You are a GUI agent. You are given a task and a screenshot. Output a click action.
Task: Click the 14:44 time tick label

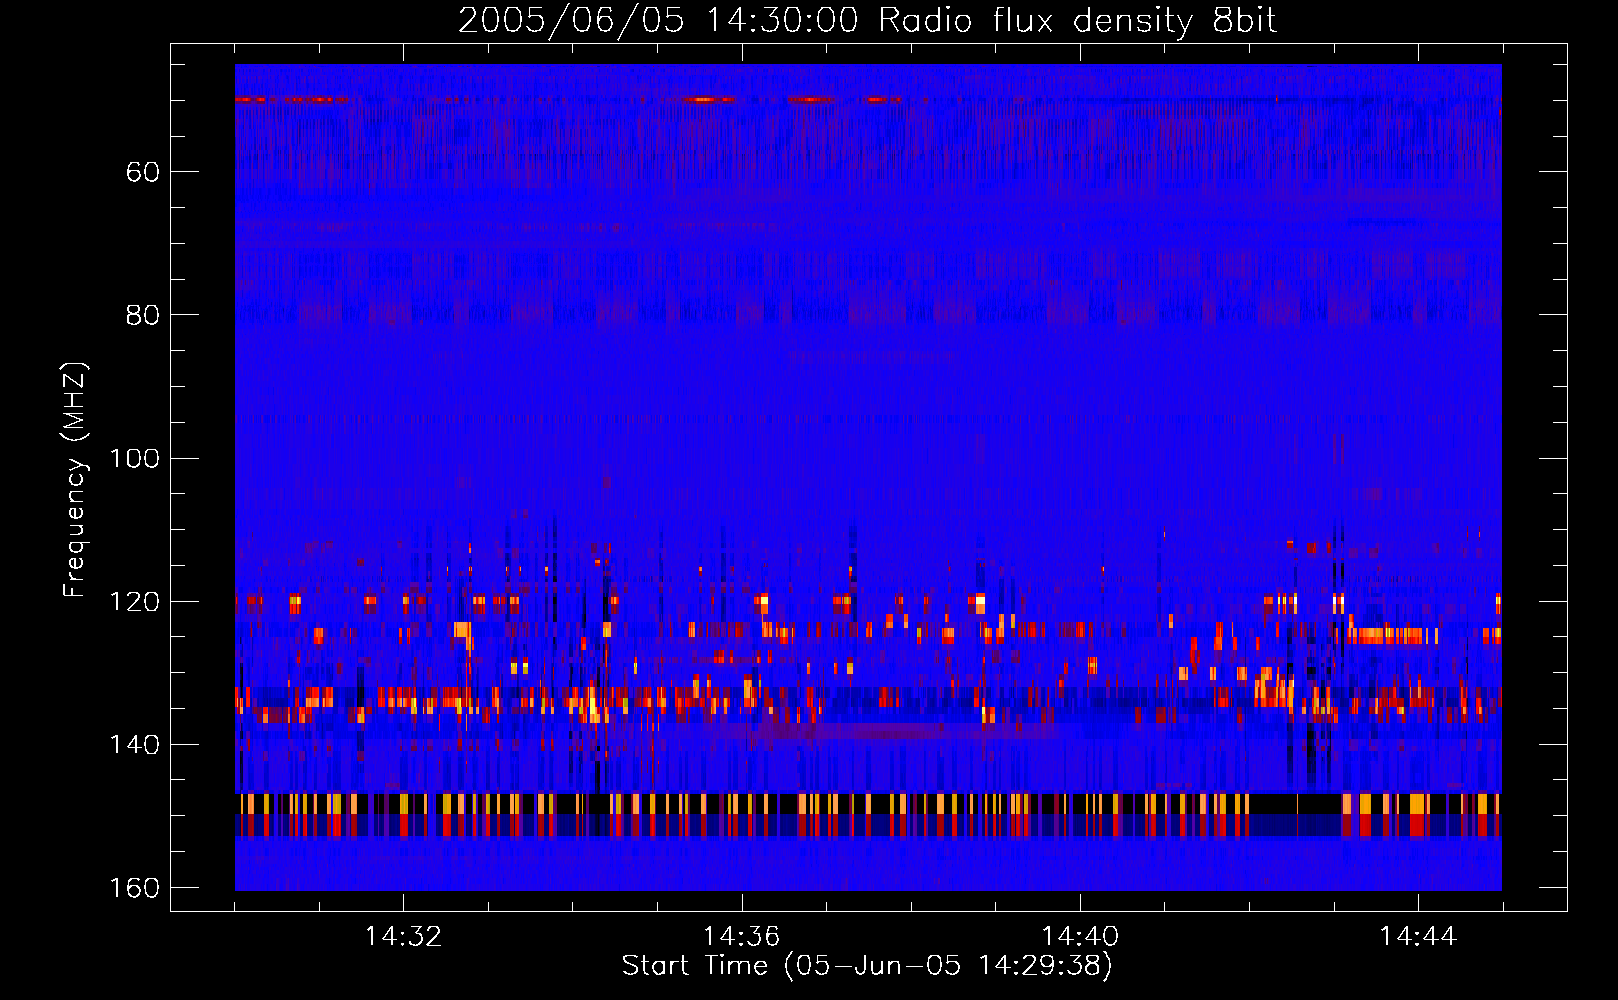coord(1418,937)
